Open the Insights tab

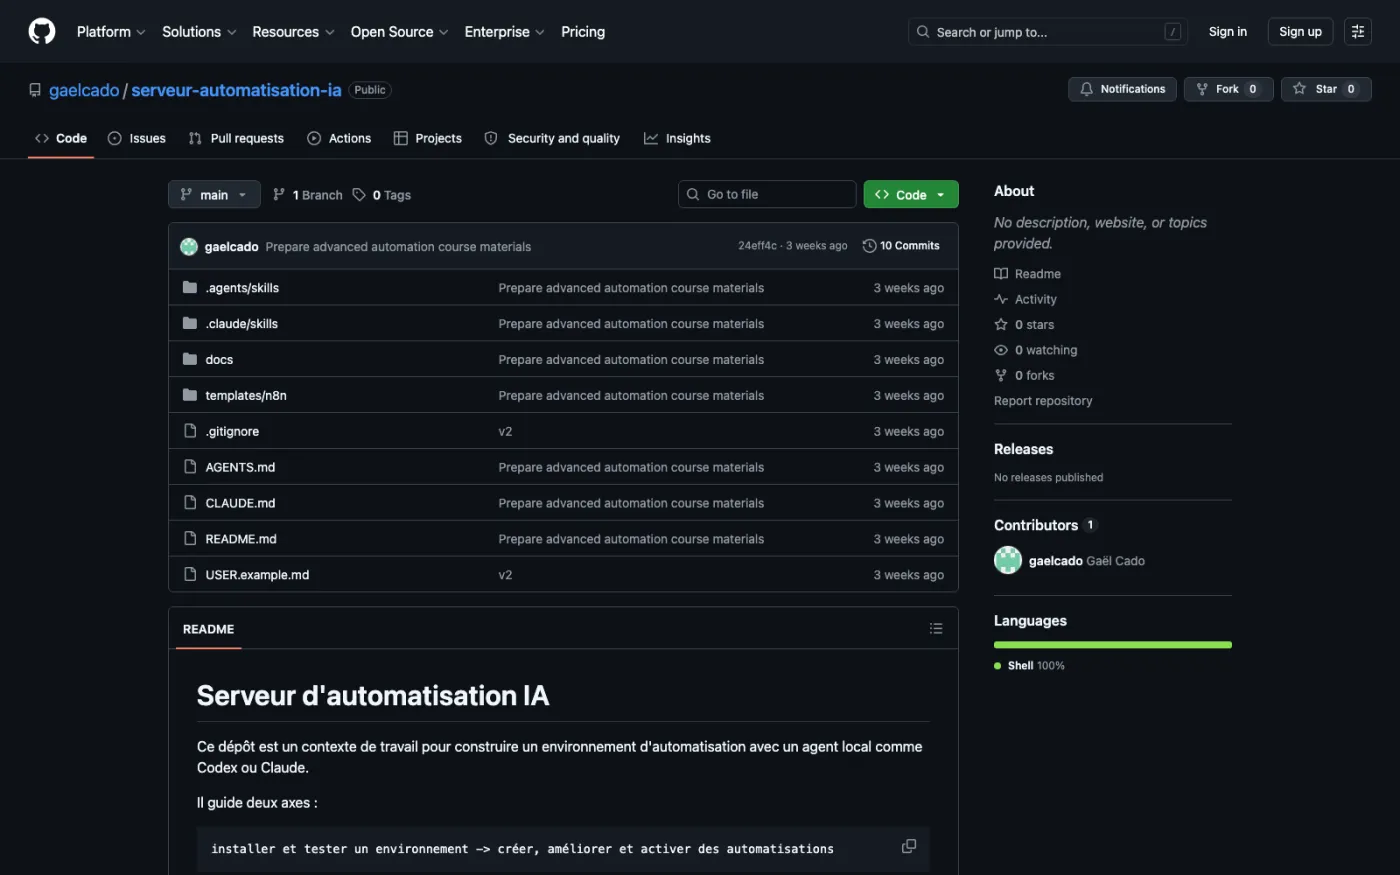(677, 138)
